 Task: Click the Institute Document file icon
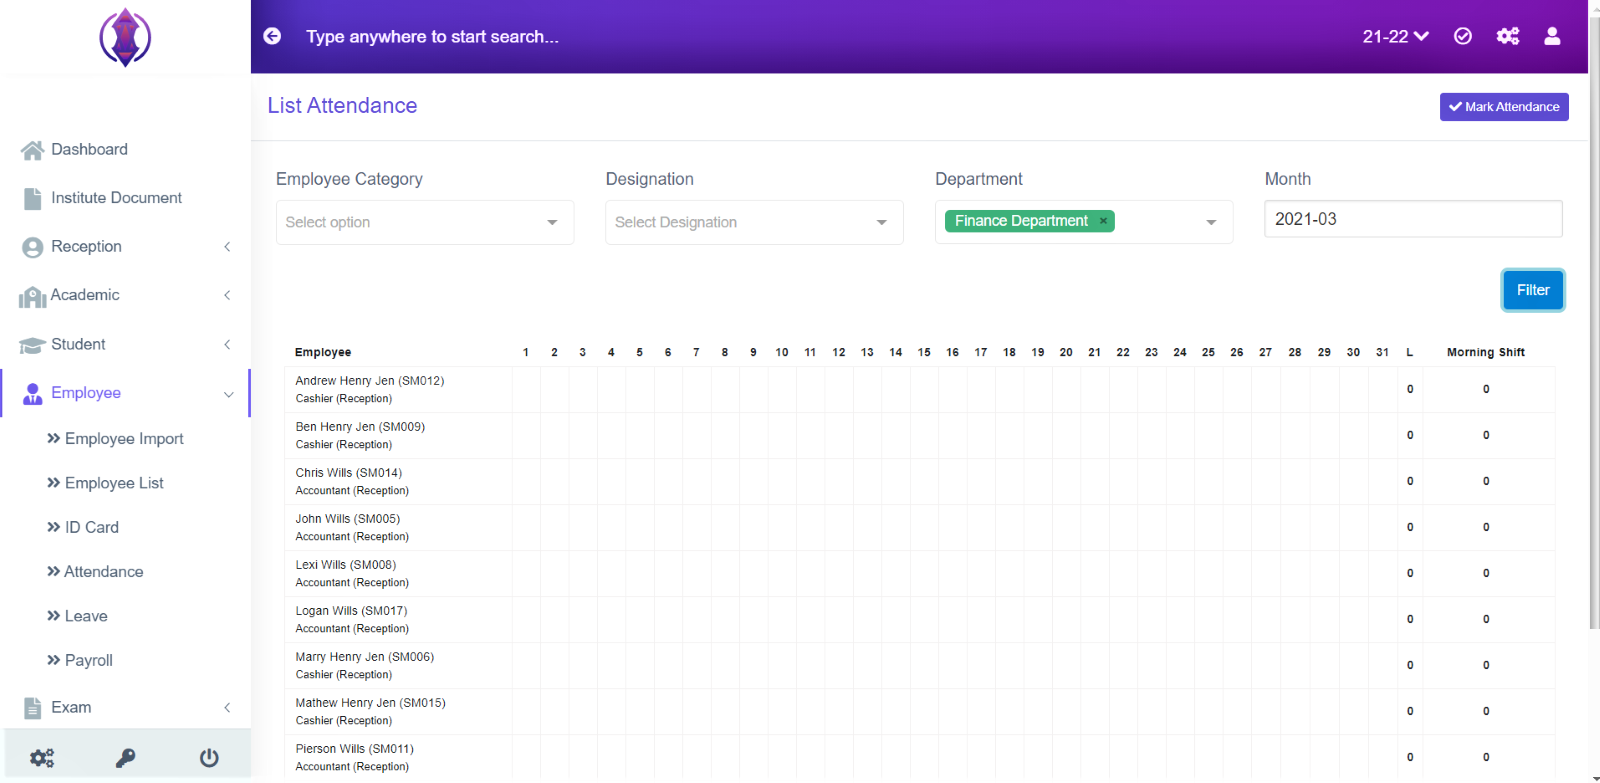(x=32, y=198)
